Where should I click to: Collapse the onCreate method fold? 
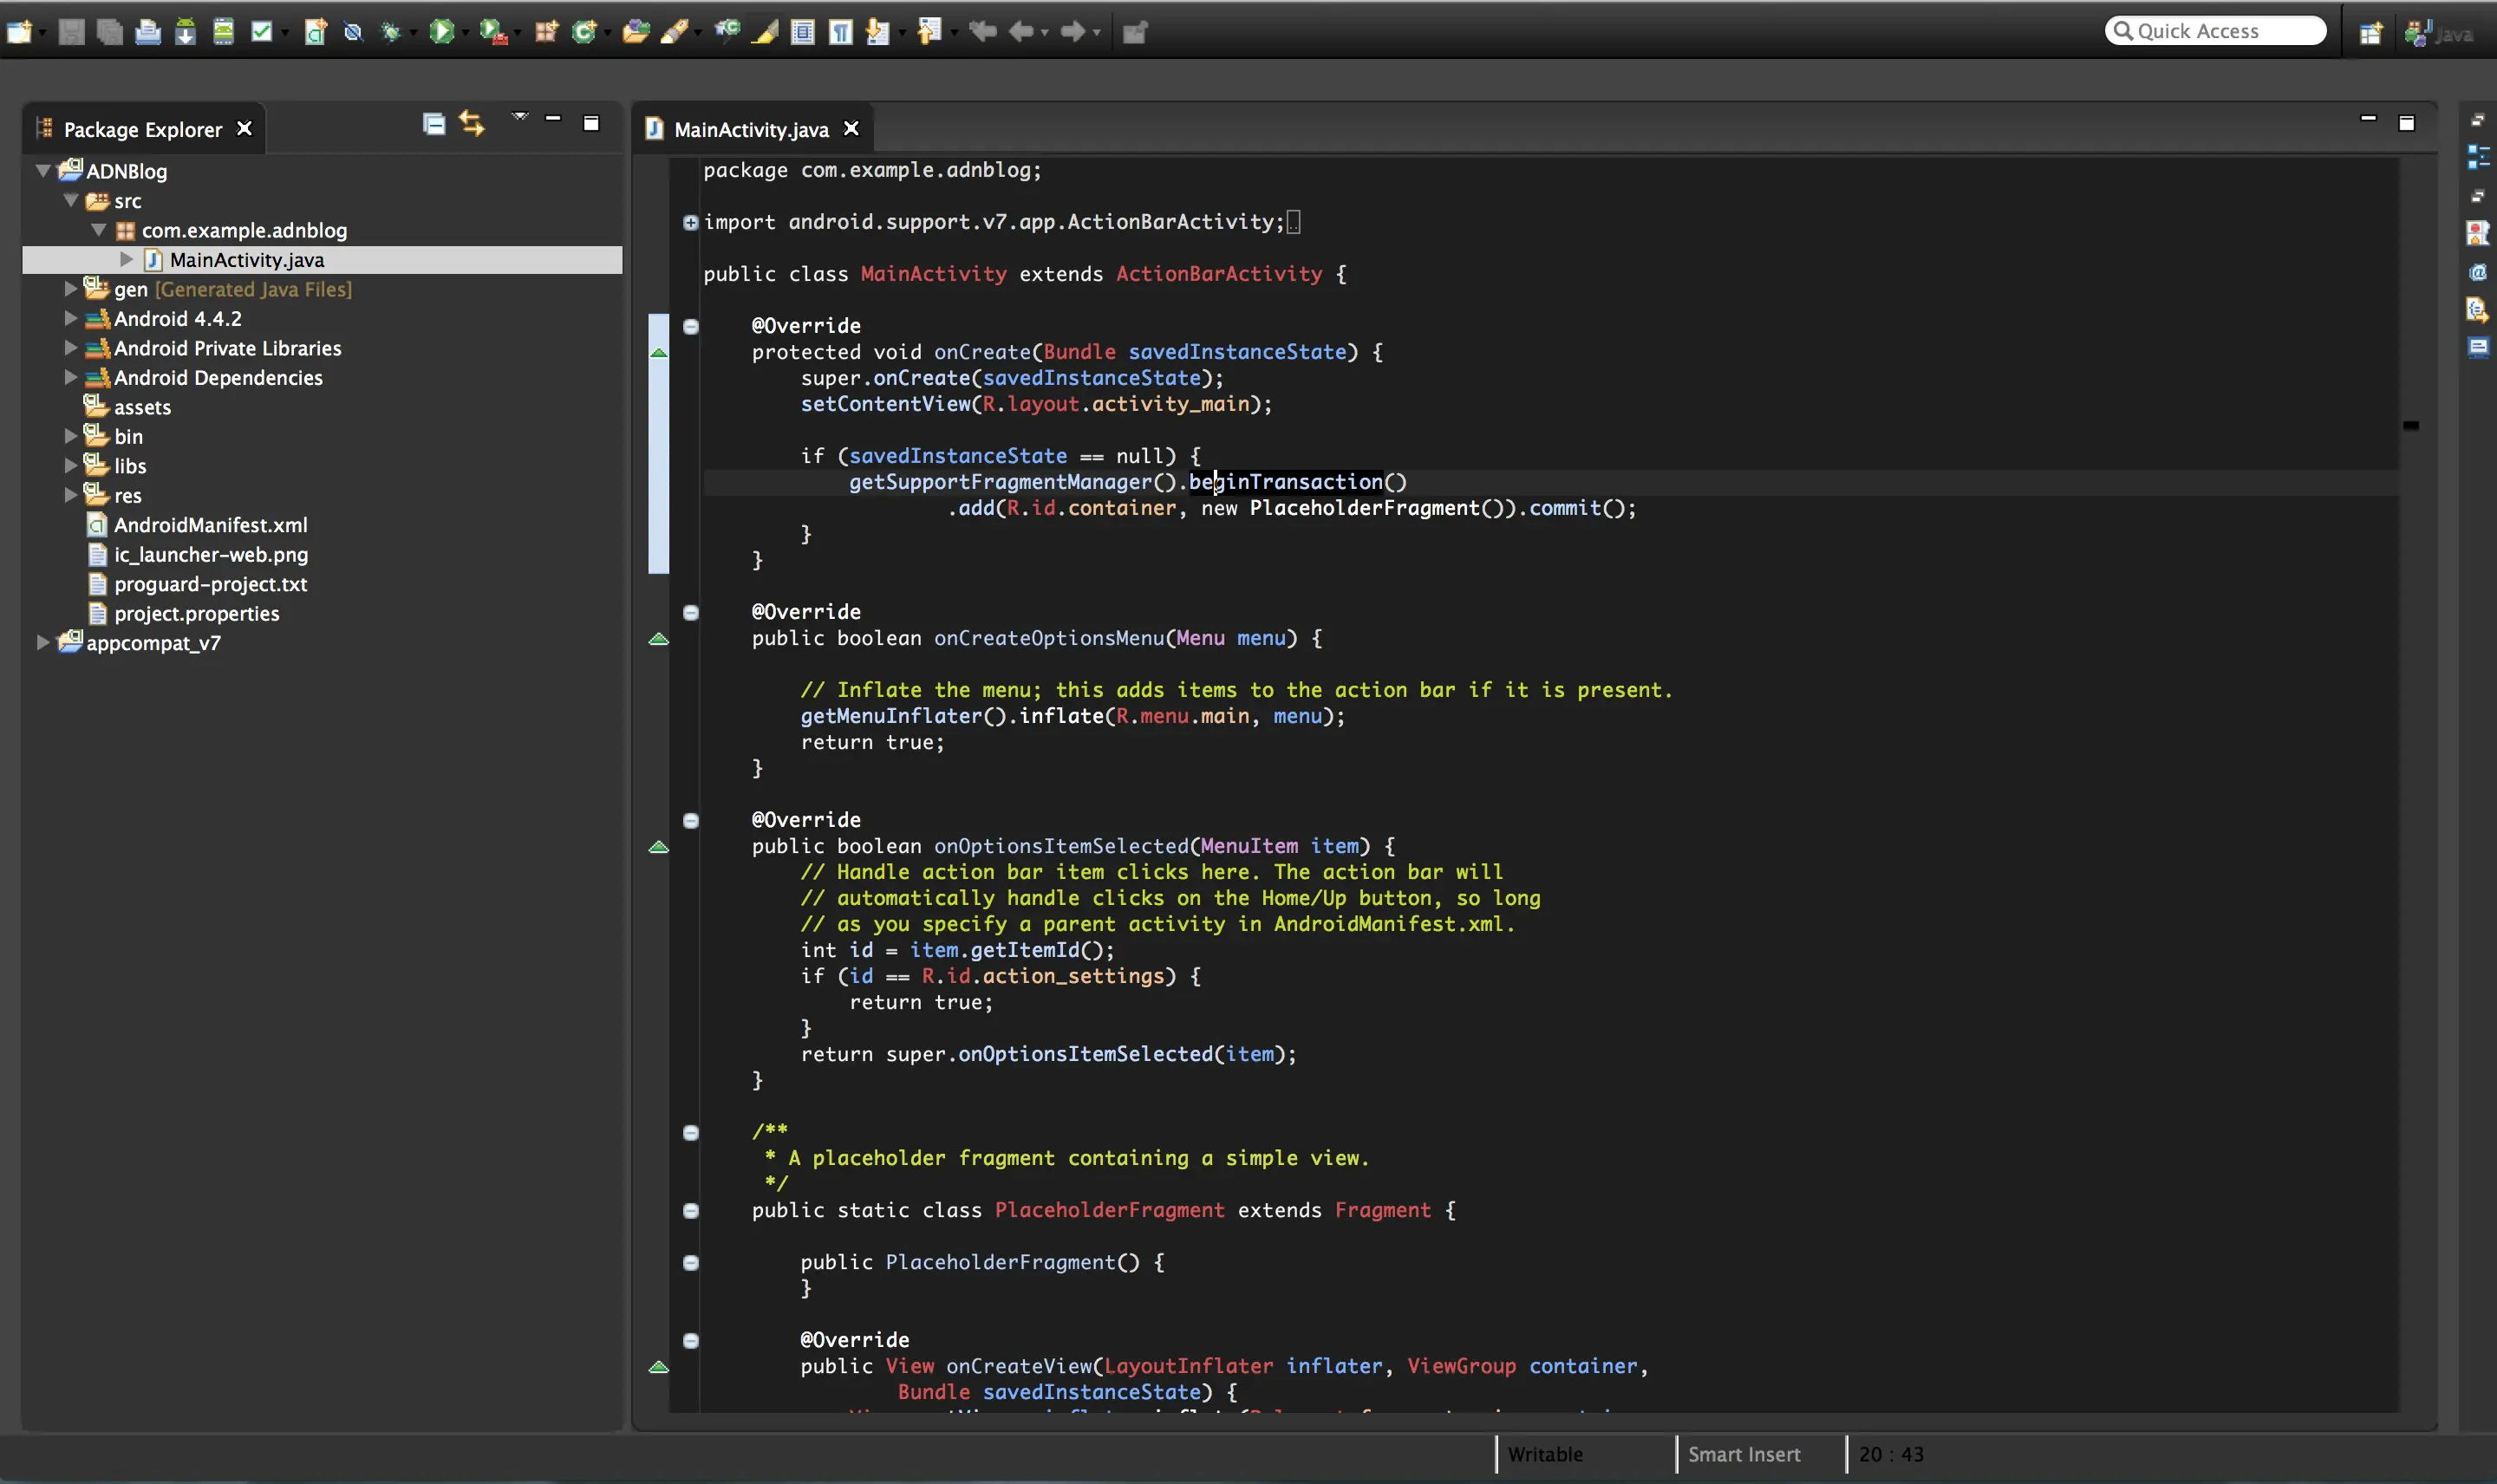click(690, 326)
